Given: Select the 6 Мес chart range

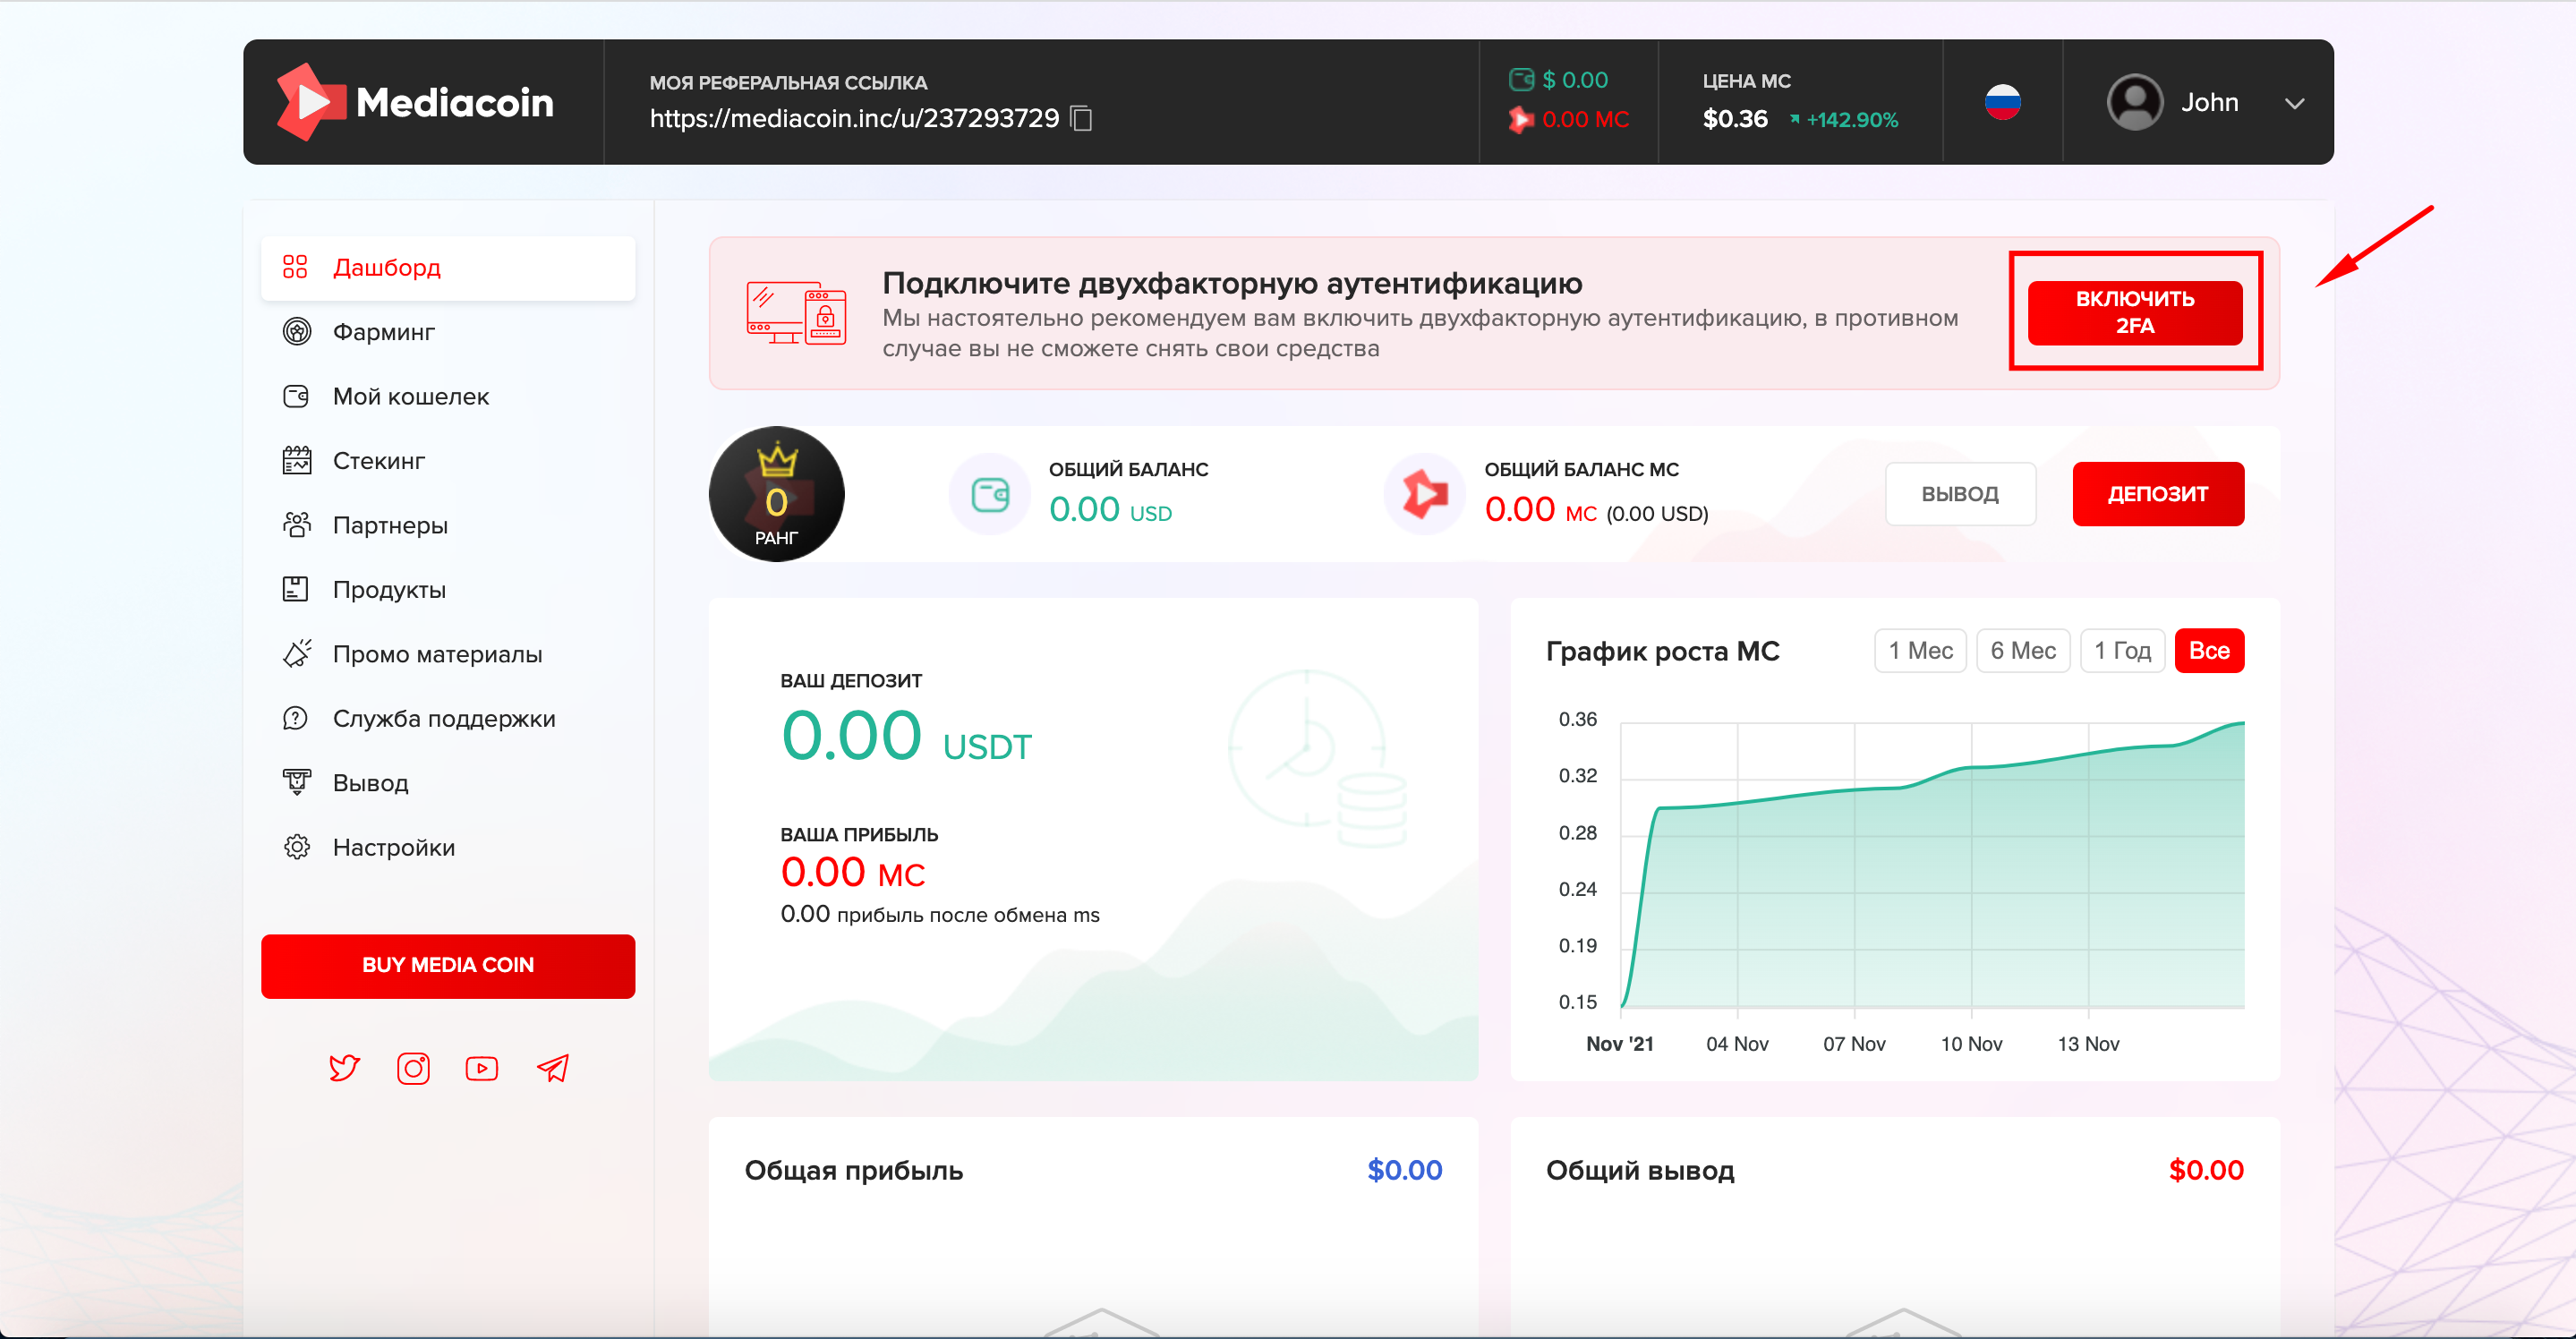Looking at the screenshot, I should pos(2022,651).
